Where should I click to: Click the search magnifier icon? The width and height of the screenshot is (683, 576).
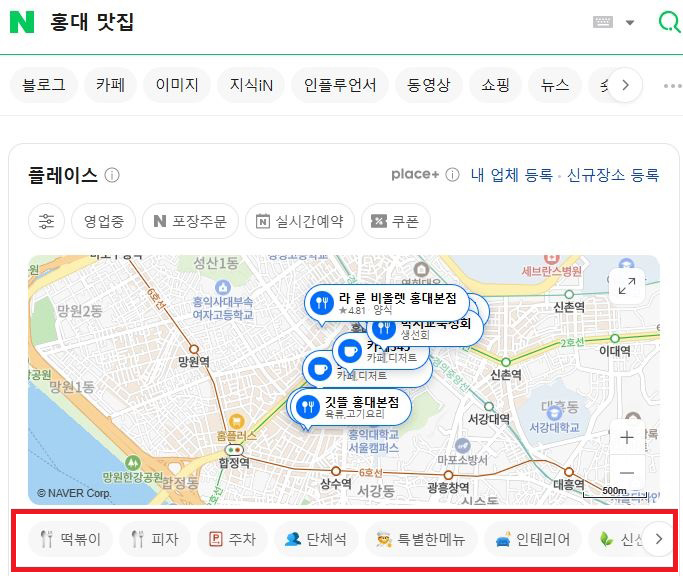tap(669, 22)
